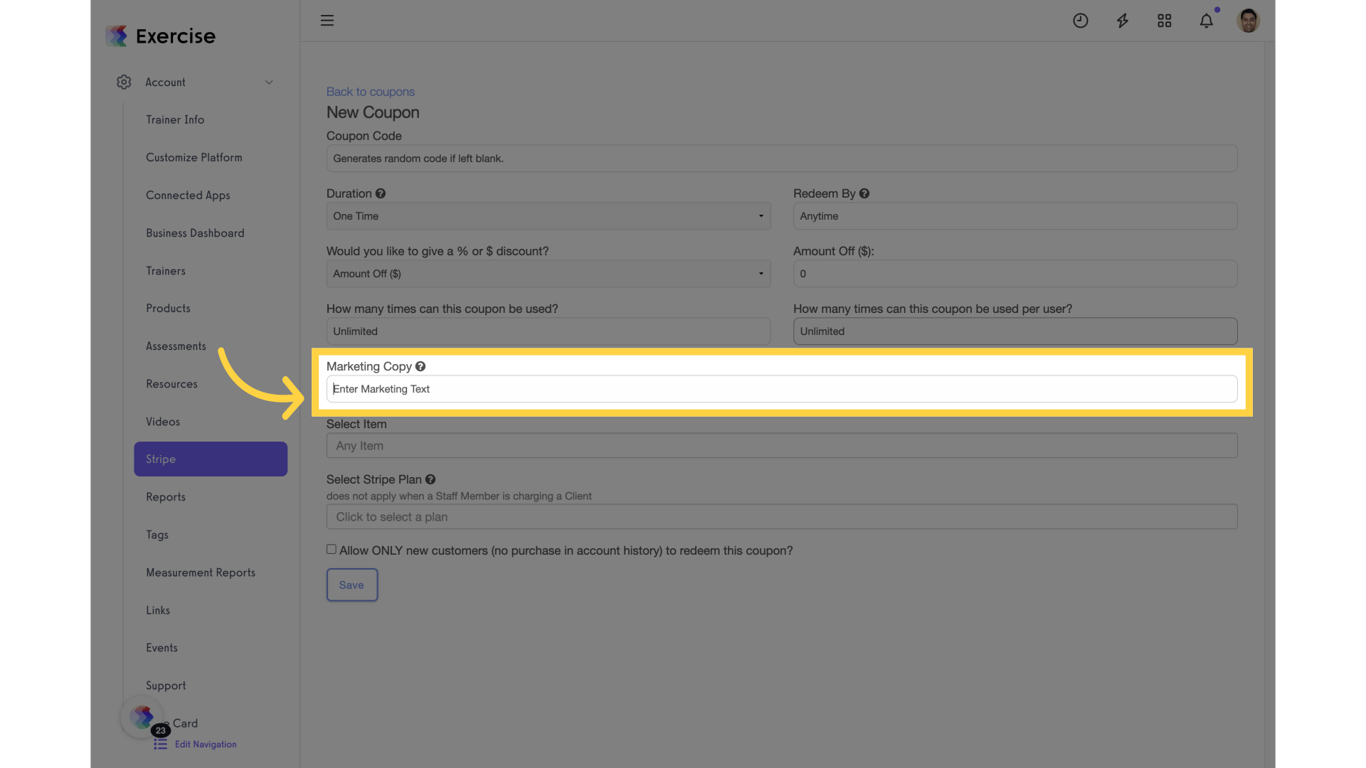Screen dimensions: 1366x768
Task: Open notifications from the bell icon
Action: click(x=1206, y=20)
